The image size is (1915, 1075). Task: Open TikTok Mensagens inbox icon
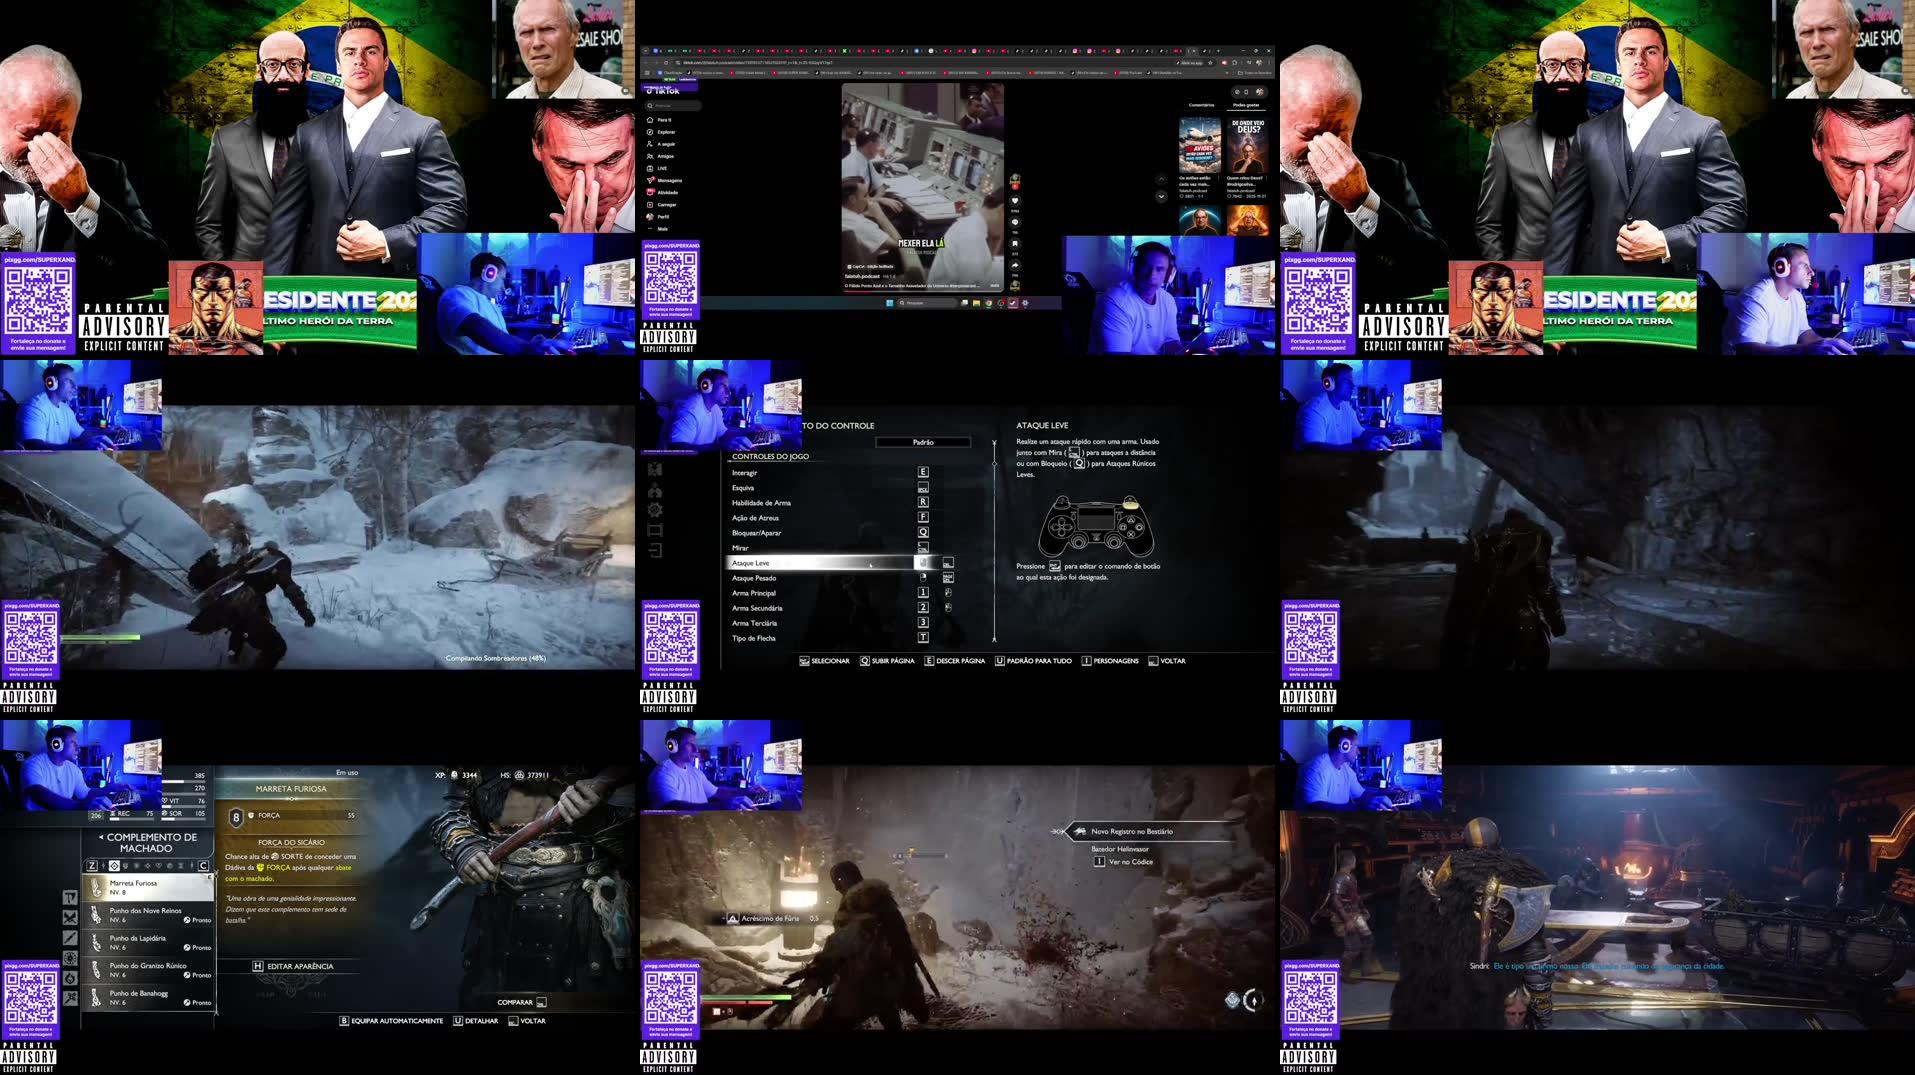(x=650, y=180)
